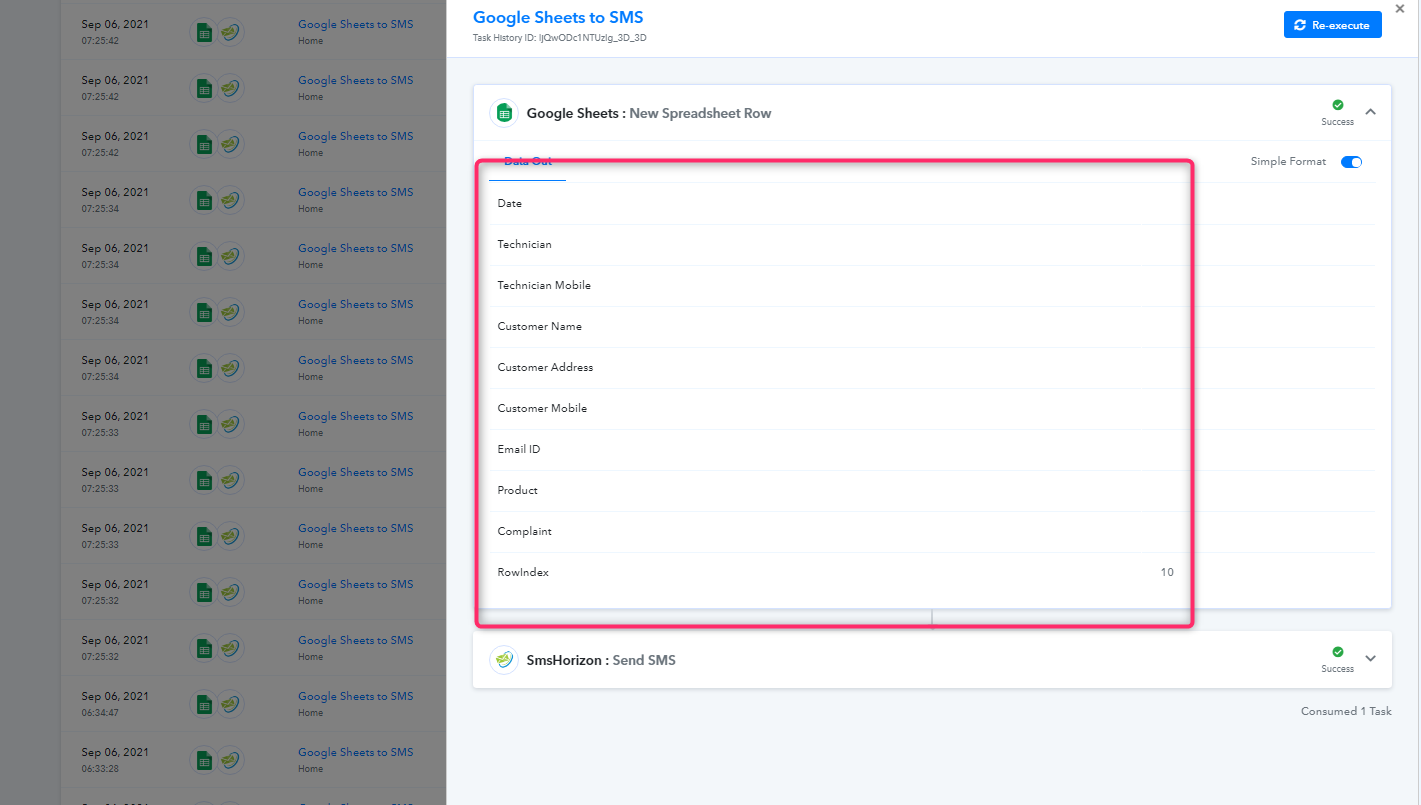Click the 06:34:47 timestamp in task list
The image size is (1421, 805).
100,713
